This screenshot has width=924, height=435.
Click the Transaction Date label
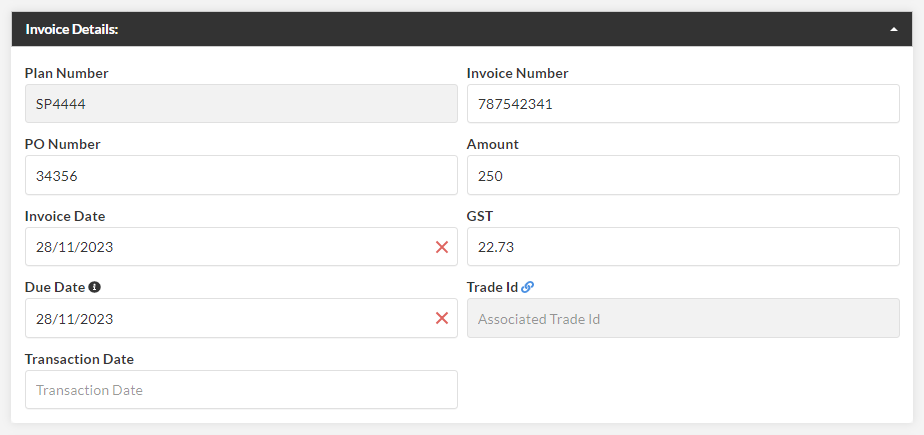[79, 359]
